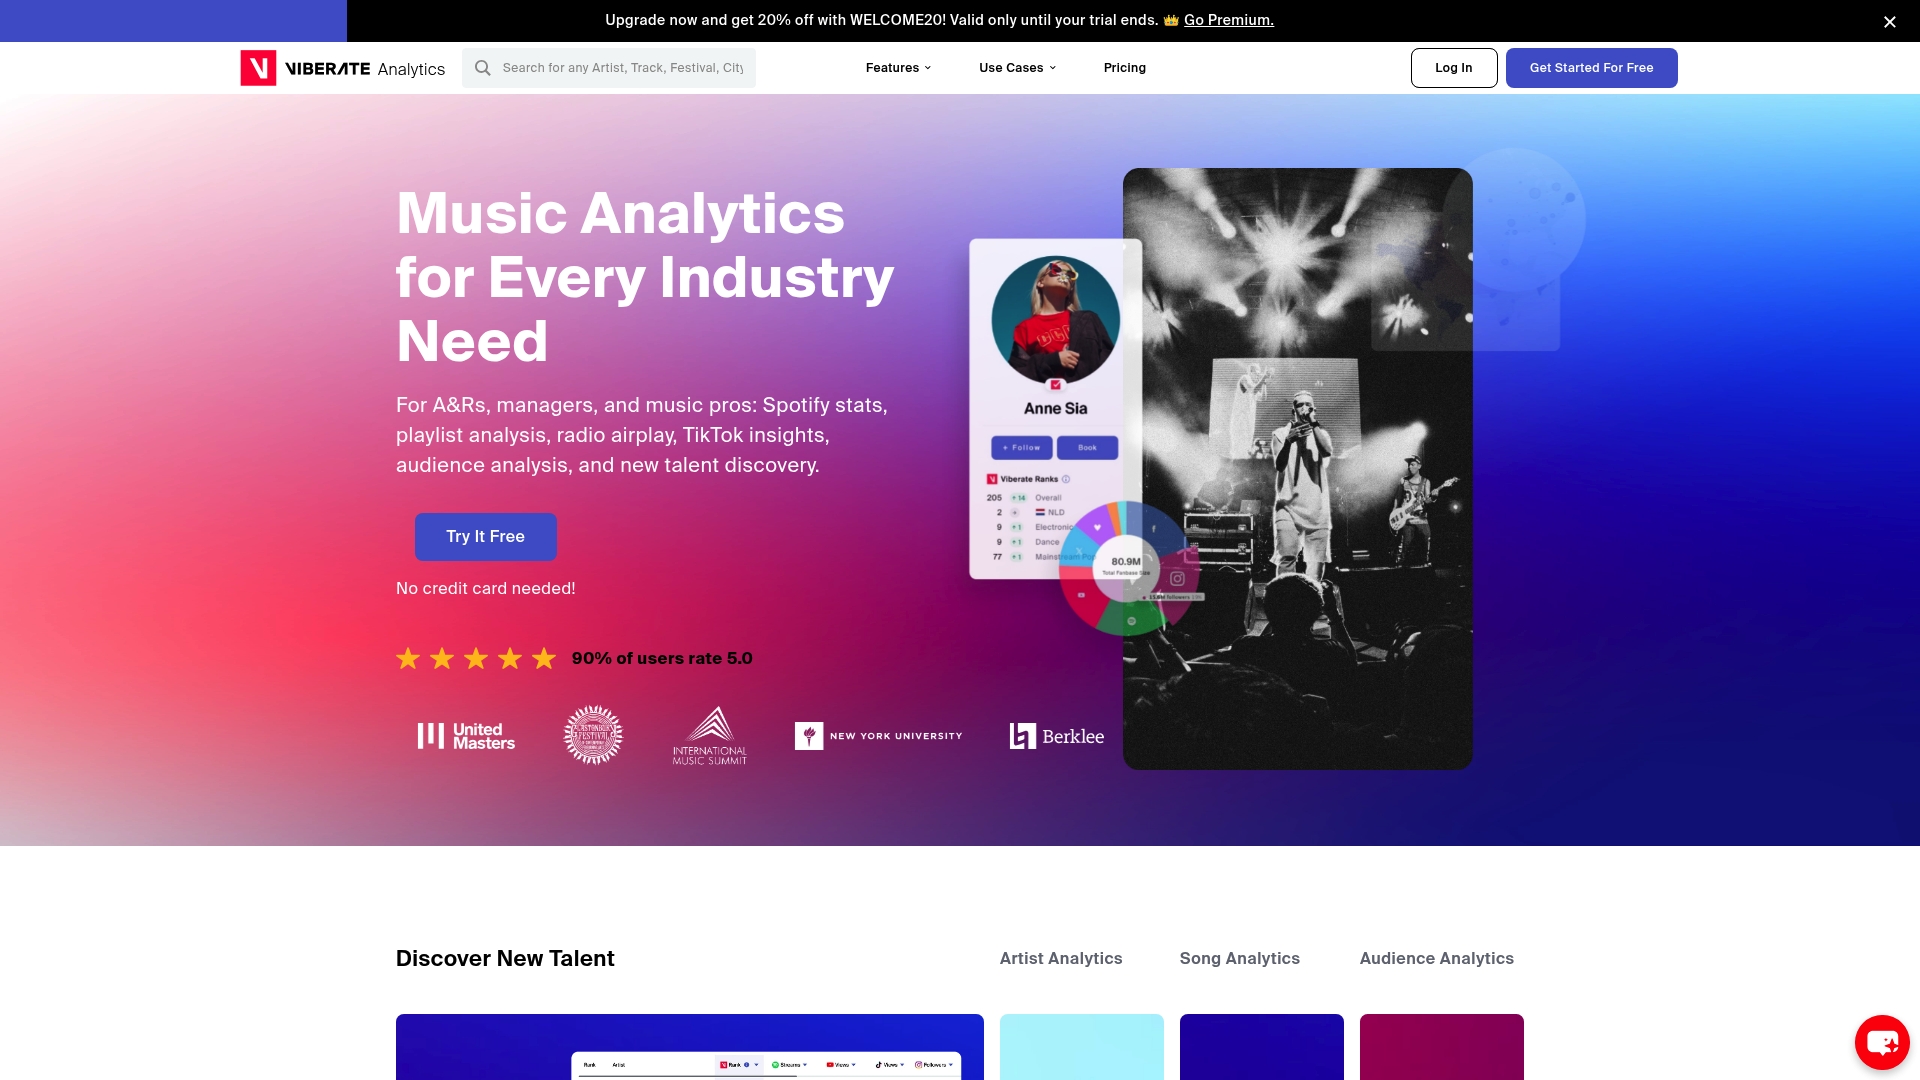Click the Log In button
Image resolution: width=1920 pixels, height=1080 pixels.
(x=1454, y=68)
